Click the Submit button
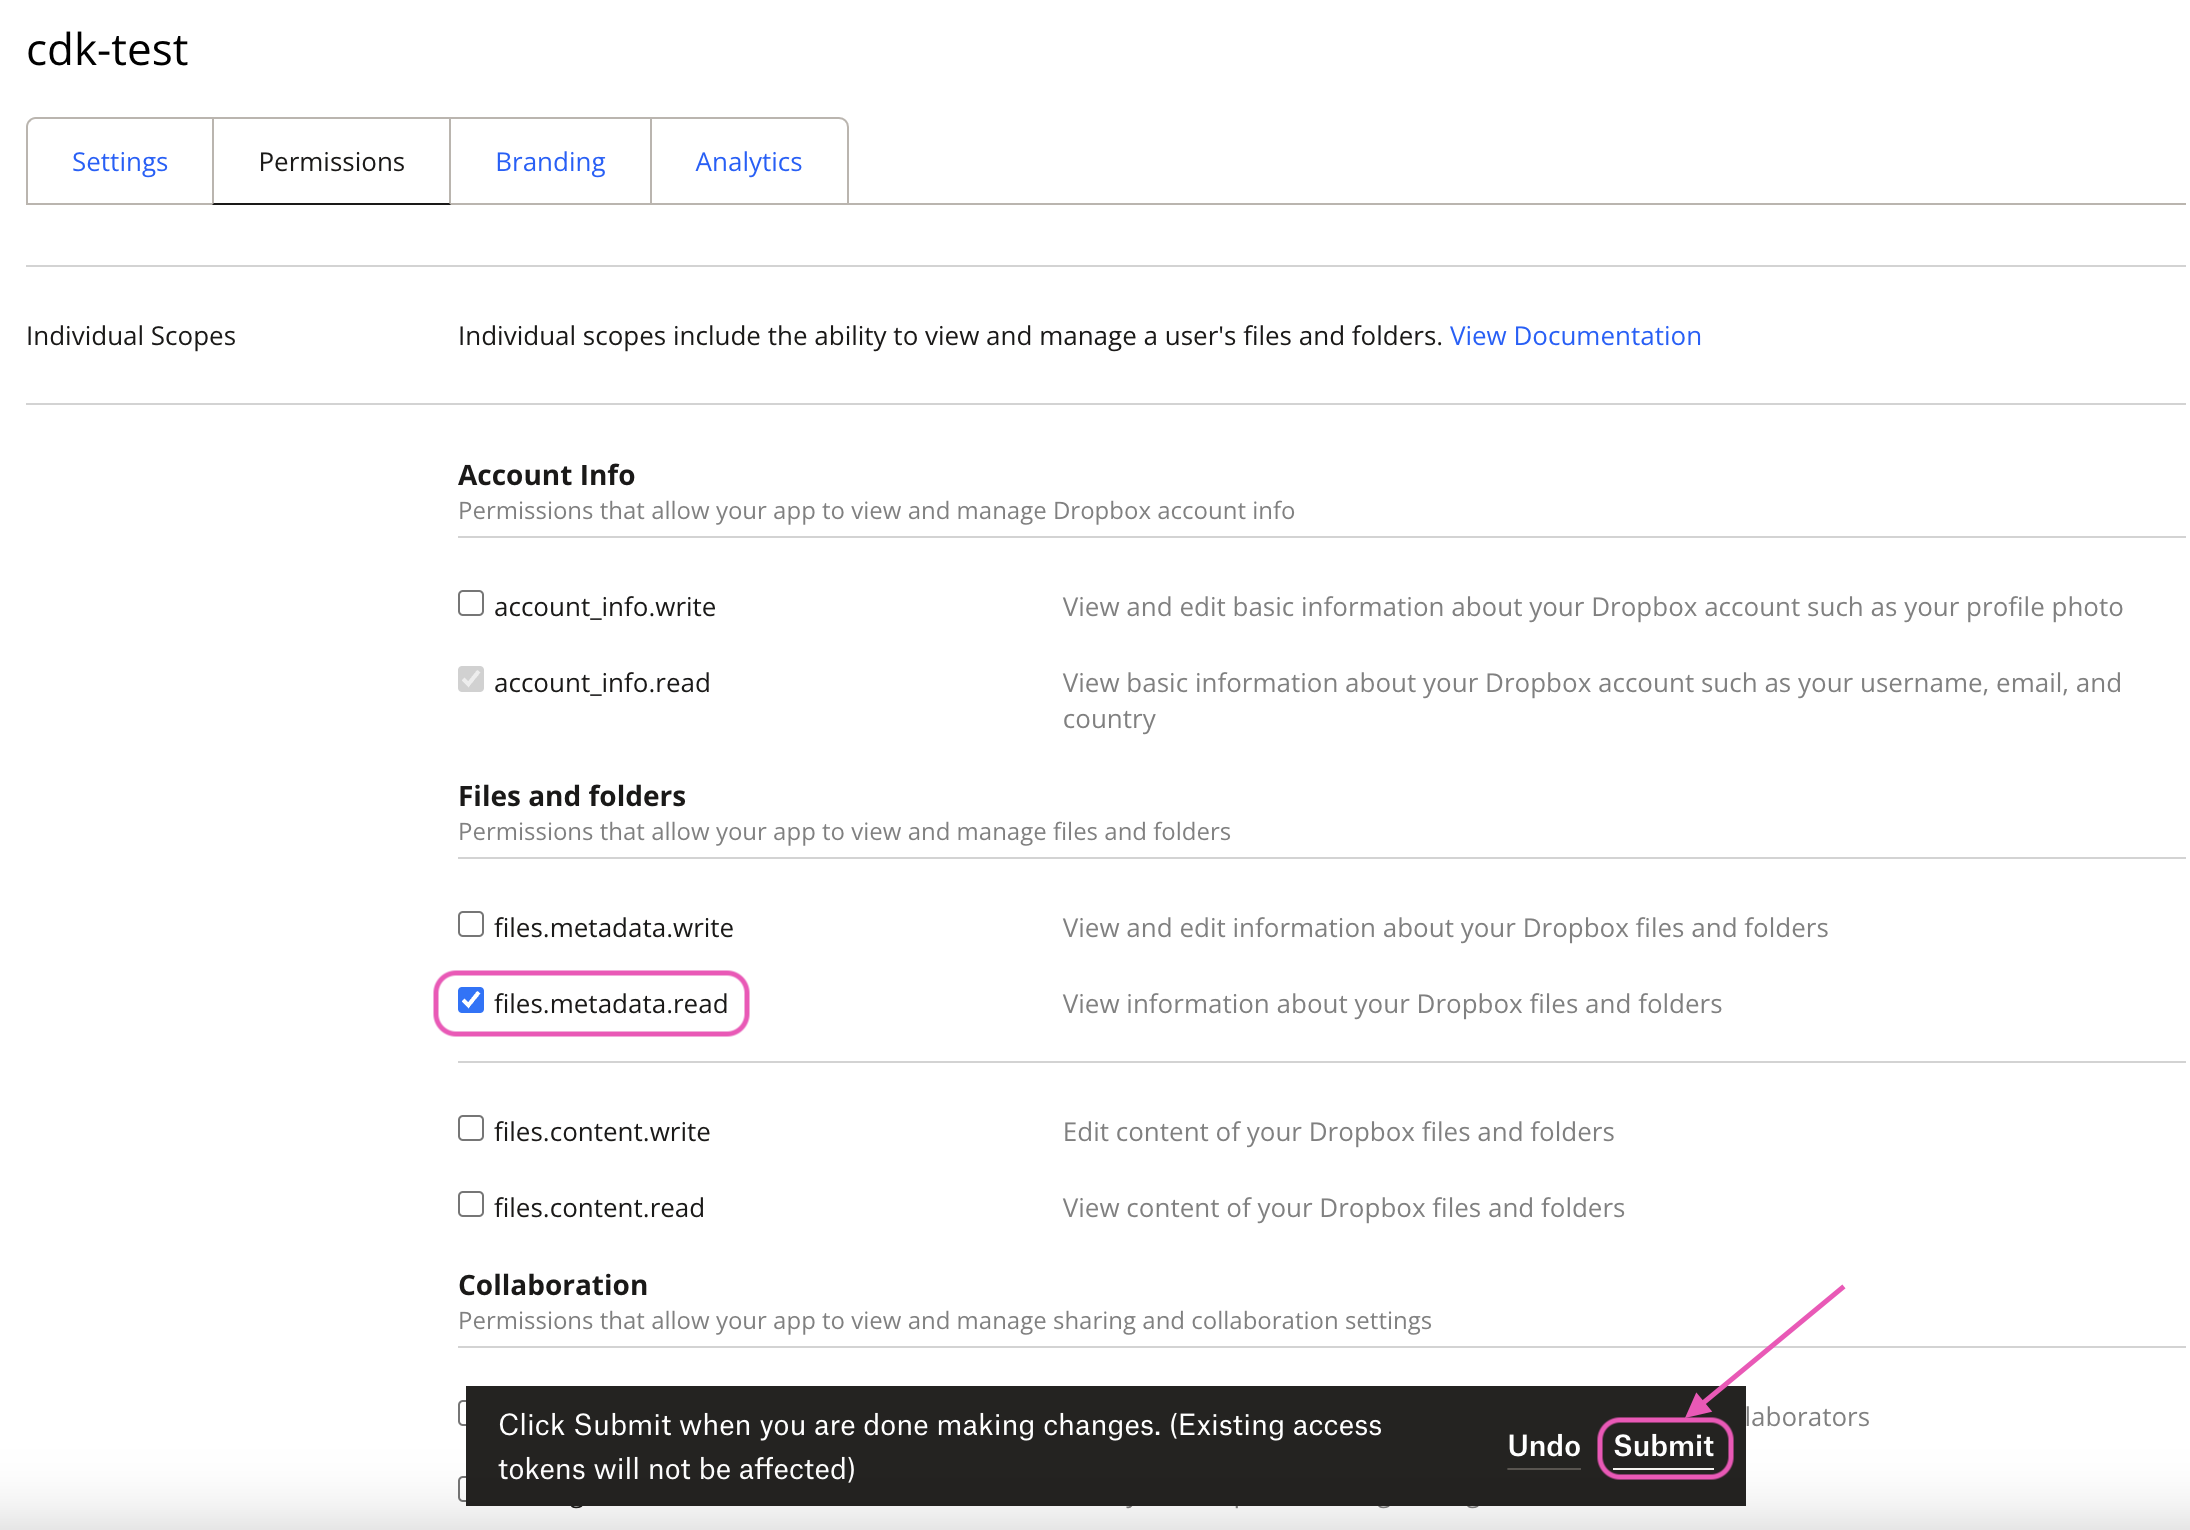 pos(1663,1445)
